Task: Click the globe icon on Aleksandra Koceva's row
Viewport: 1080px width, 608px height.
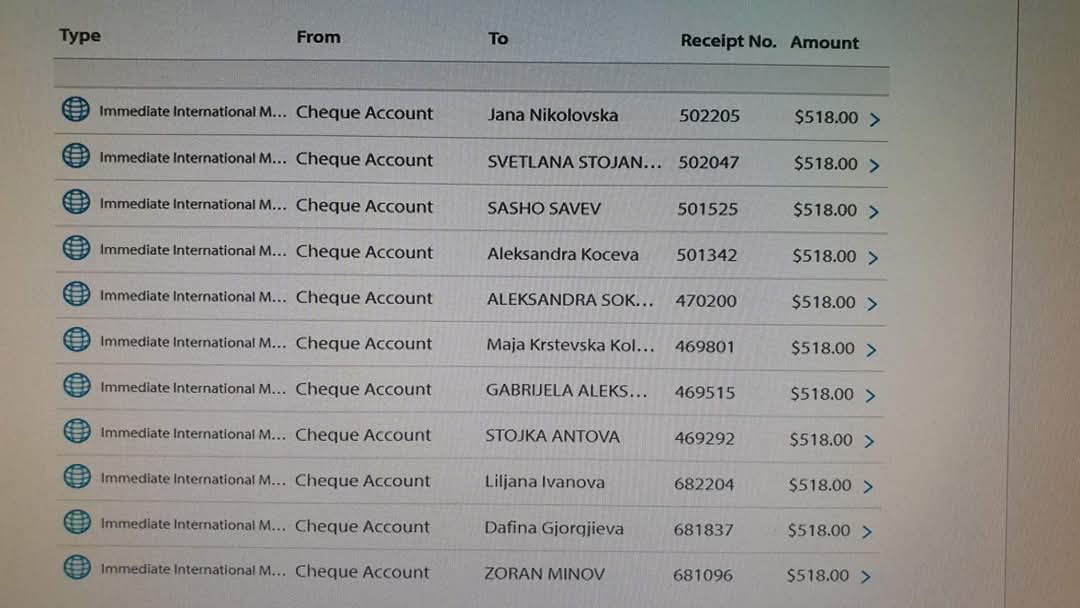Action: 76,247
